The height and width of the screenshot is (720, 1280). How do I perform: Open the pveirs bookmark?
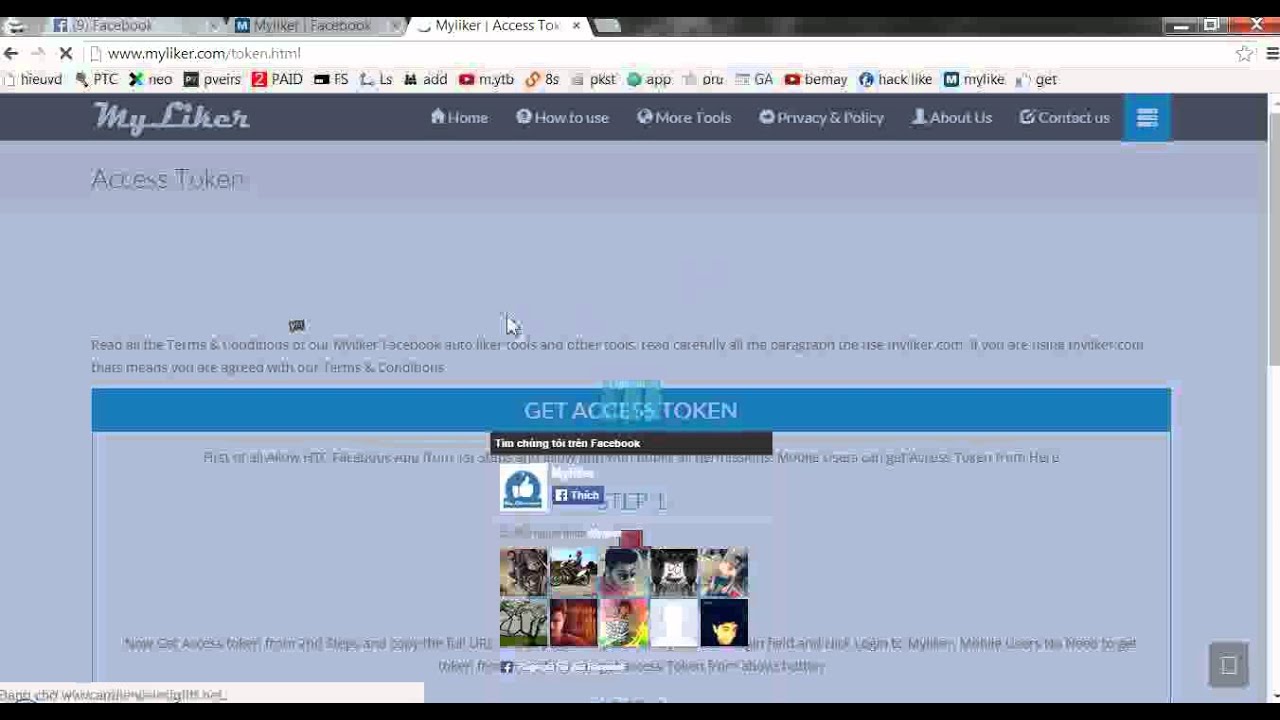212,79
